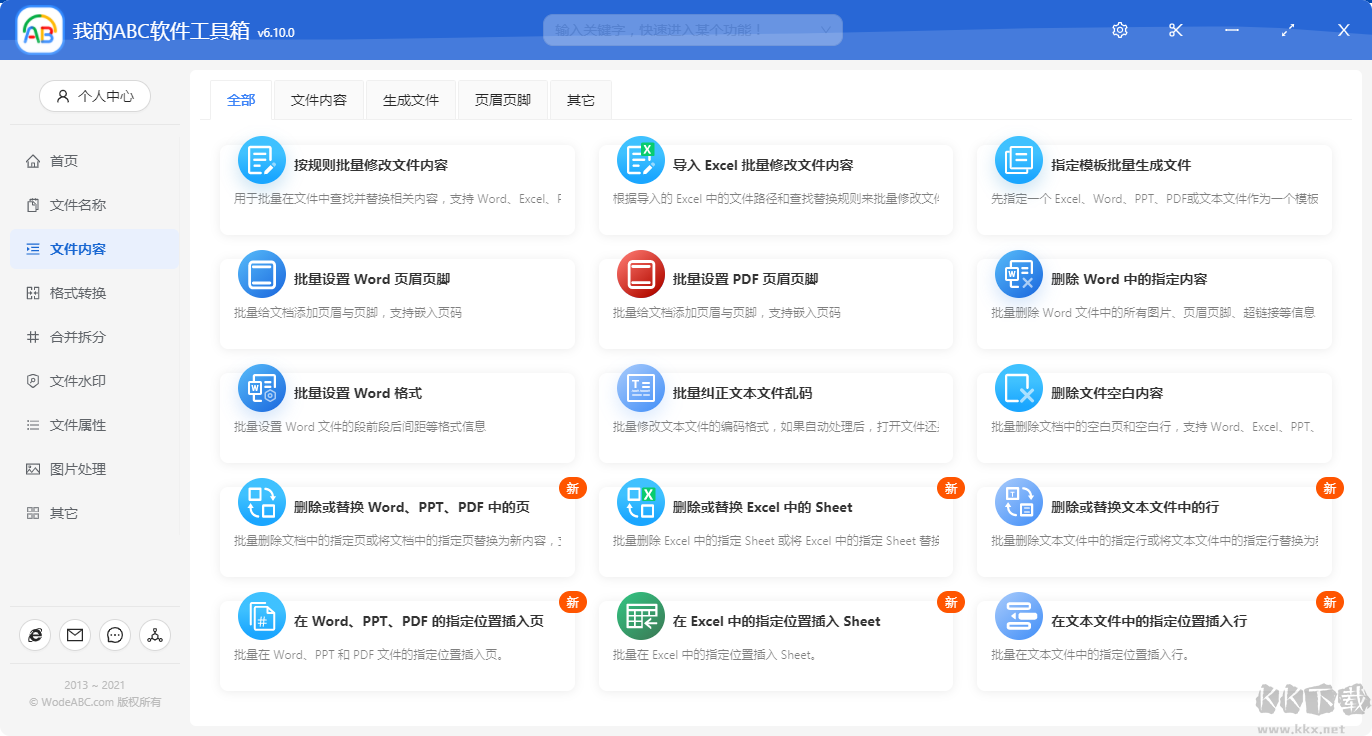
Task: Open the feedback chat bubble icon
Action: (x=114, y=635)
